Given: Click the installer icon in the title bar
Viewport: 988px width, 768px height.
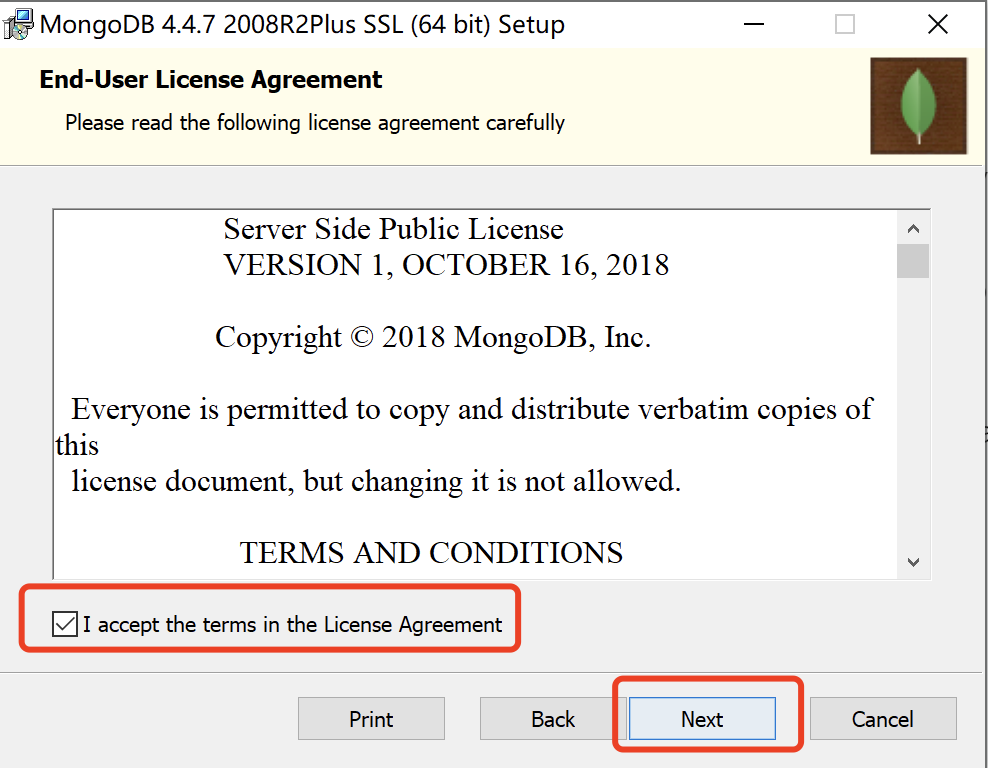Looking at the screenshot, I should [18, 24].
